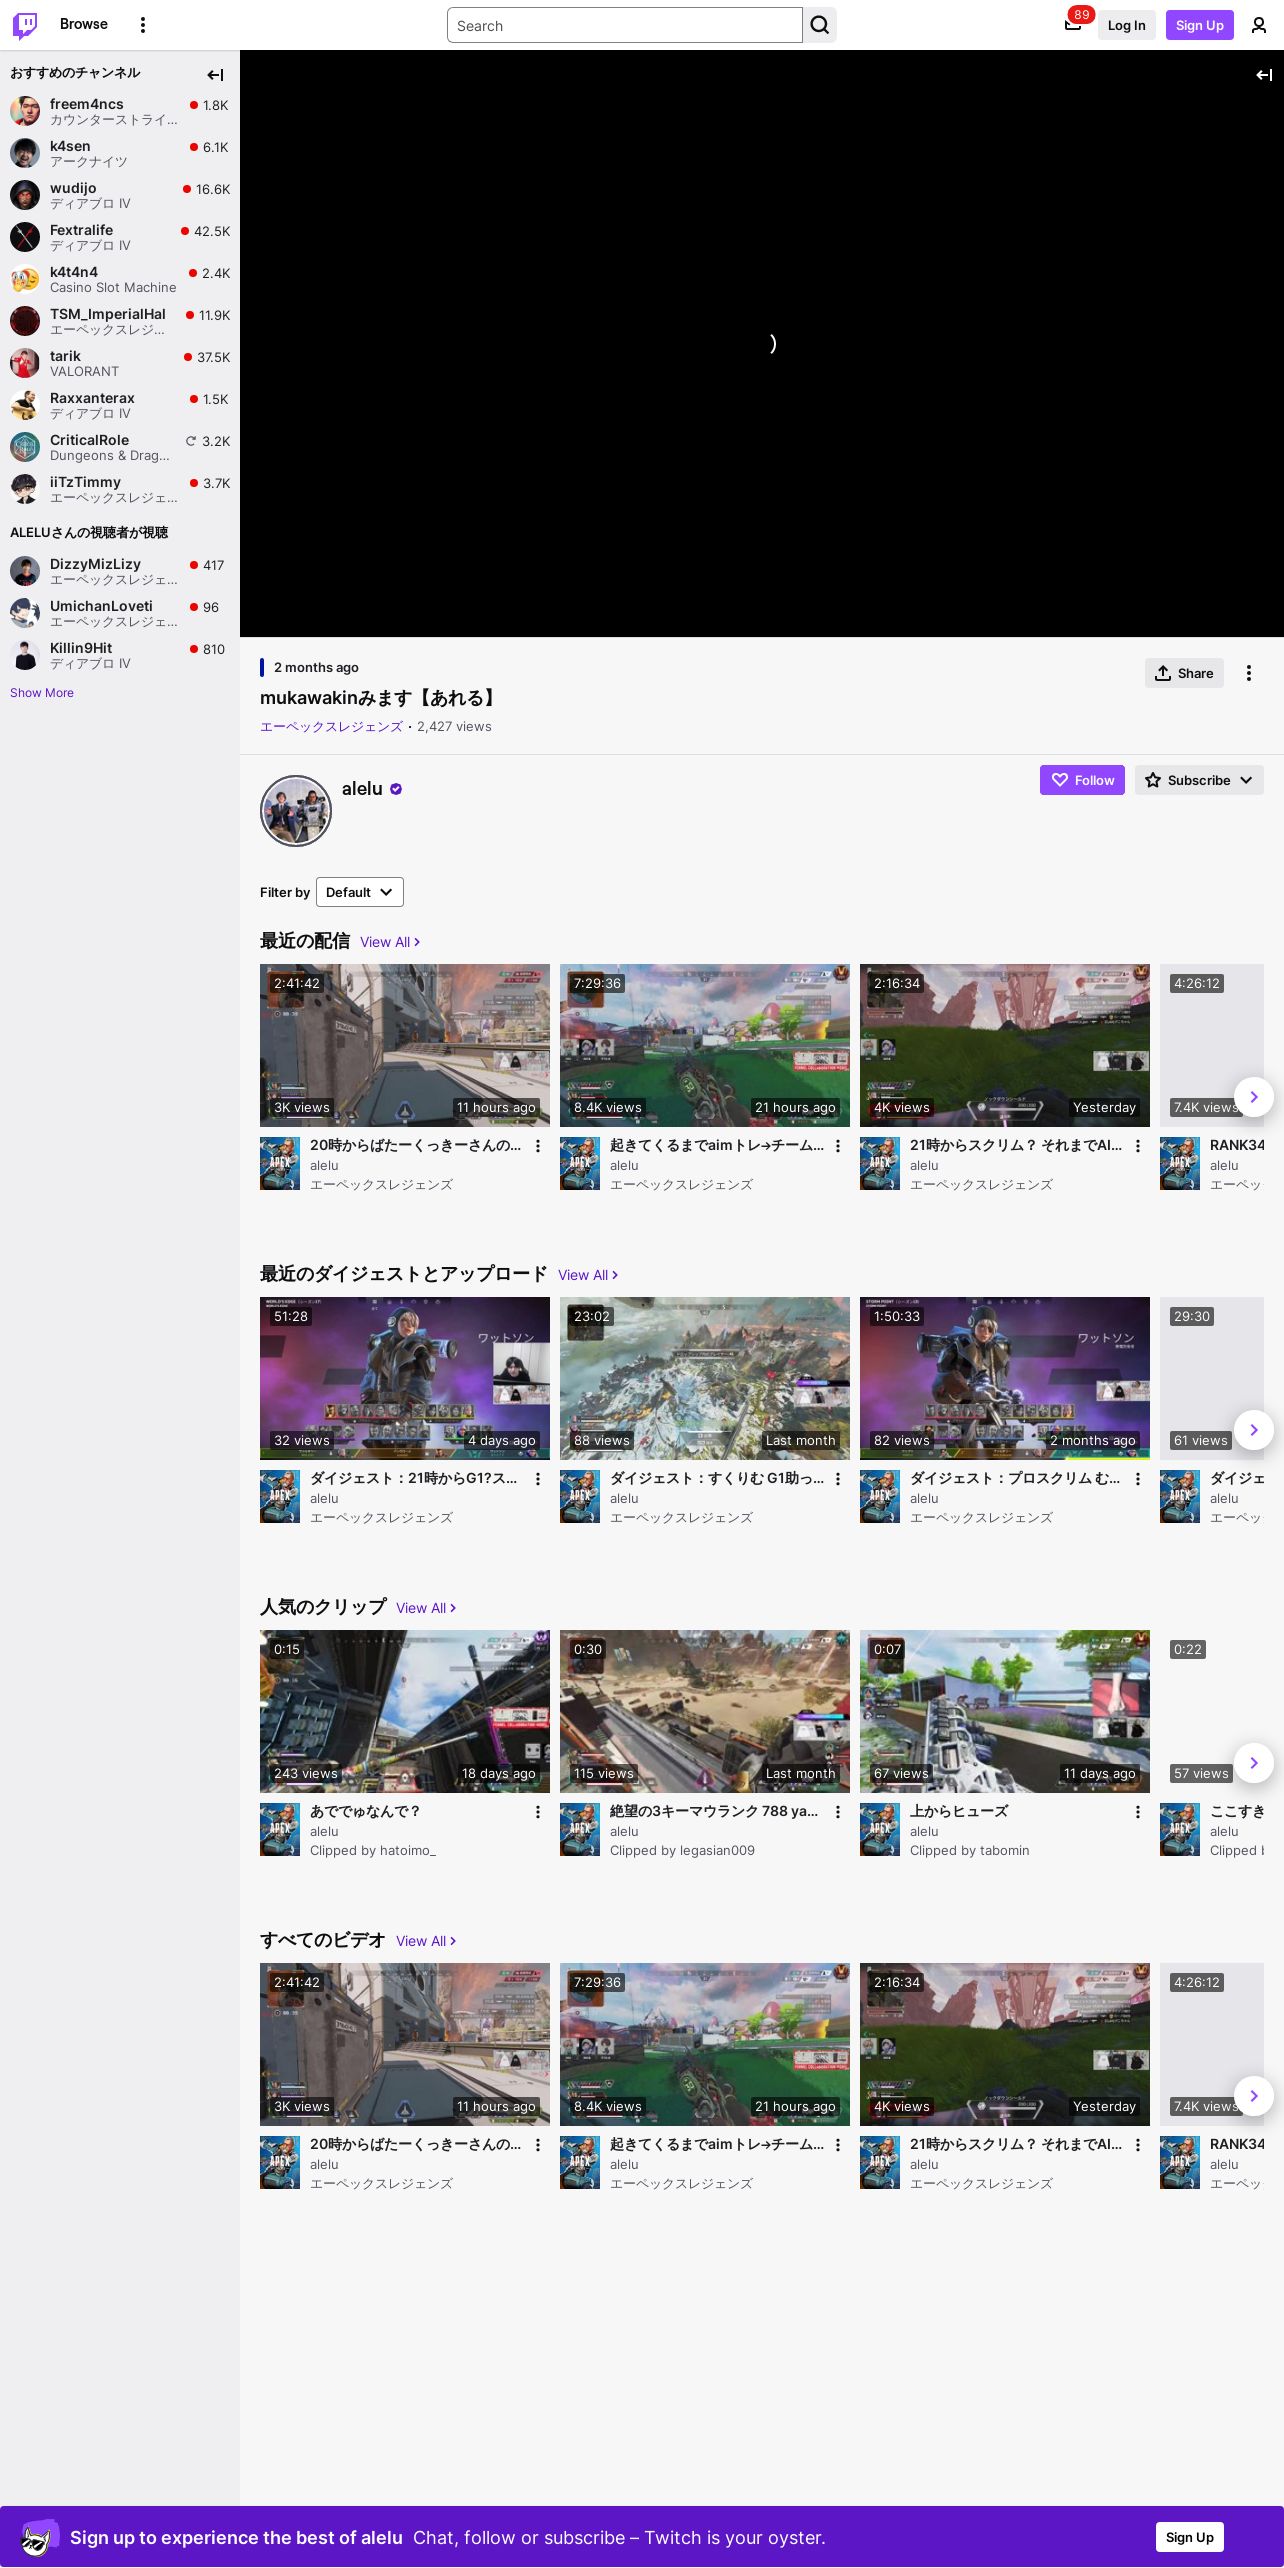Open the notifications inbox with 89 badge
The height and width of the screenshot is (2568, 1284).
[x=1073, y=25]
